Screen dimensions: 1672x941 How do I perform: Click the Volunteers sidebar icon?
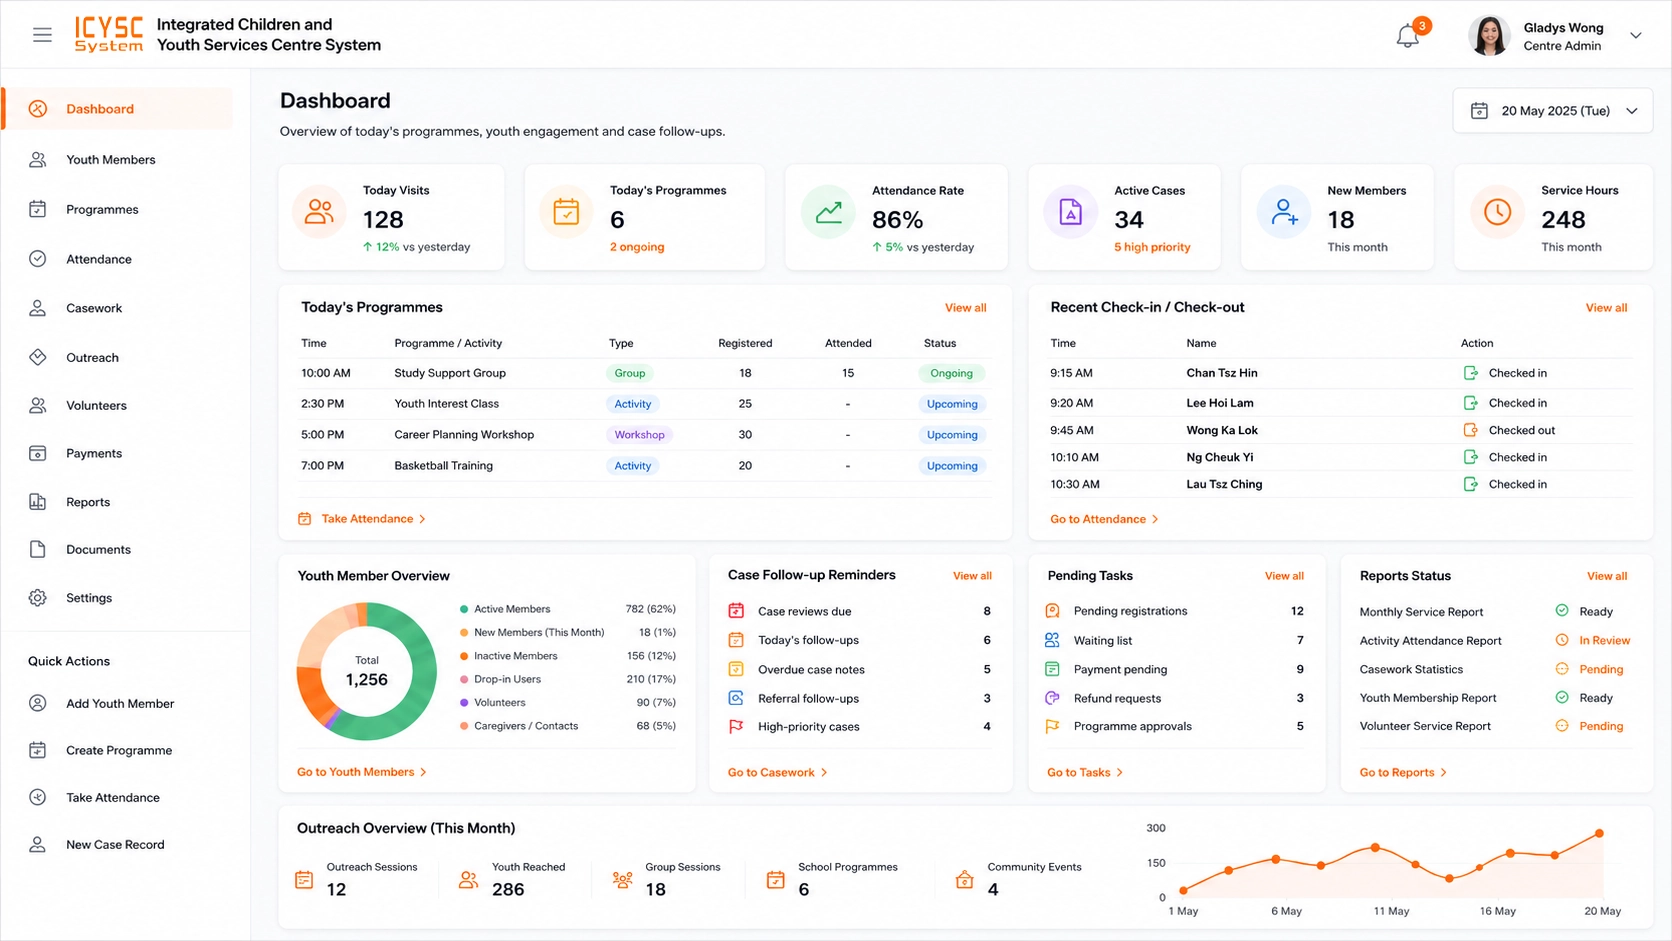[x=38, y=406]
